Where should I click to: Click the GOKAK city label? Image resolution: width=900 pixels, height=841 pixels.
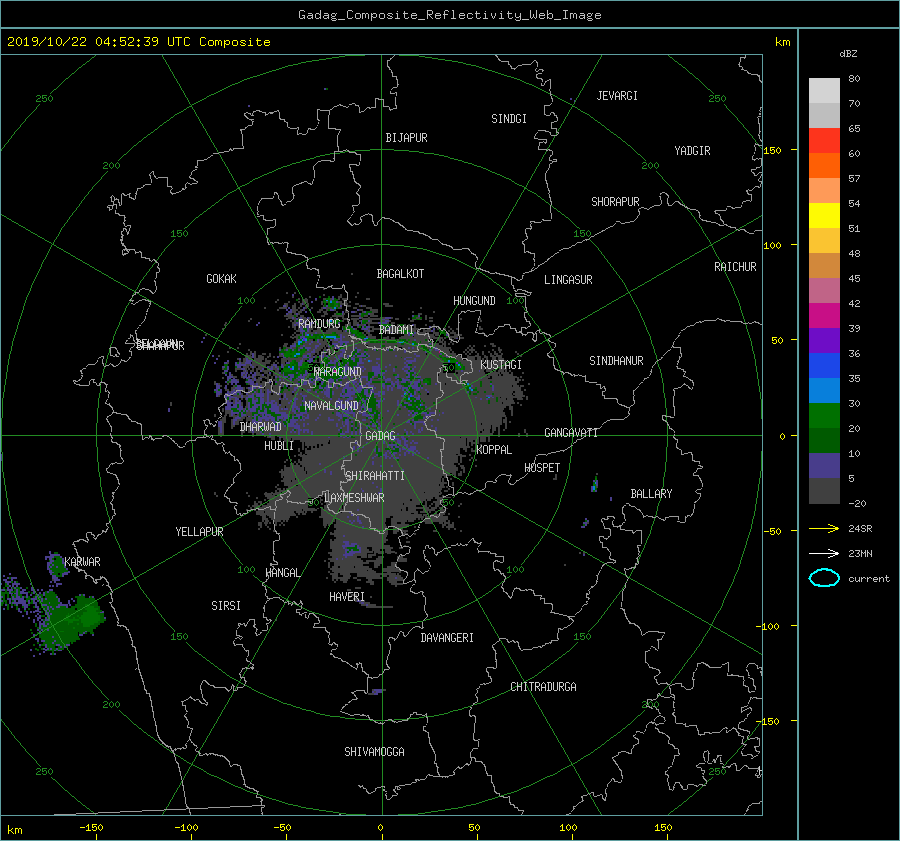click(x=222, y=279)
